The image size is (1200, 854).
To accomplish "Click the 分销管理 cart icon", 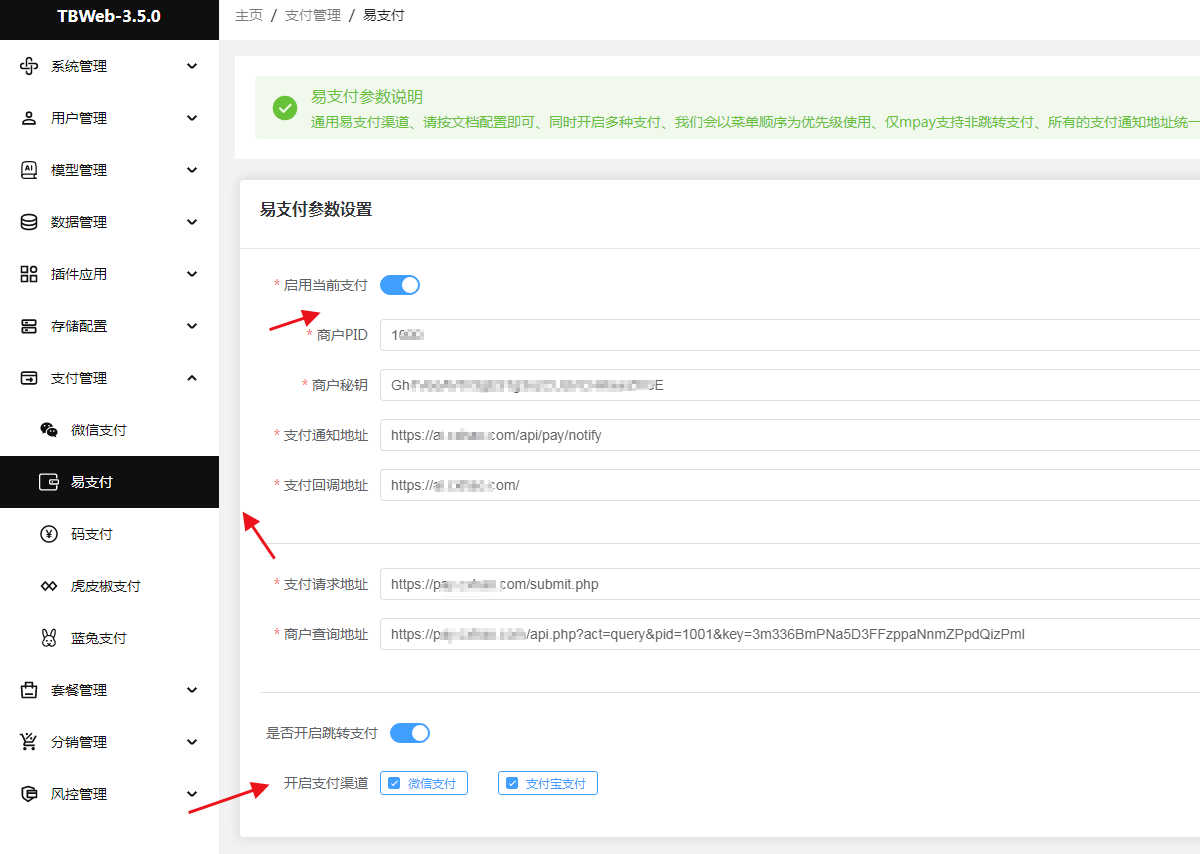I will pos(29,742).
